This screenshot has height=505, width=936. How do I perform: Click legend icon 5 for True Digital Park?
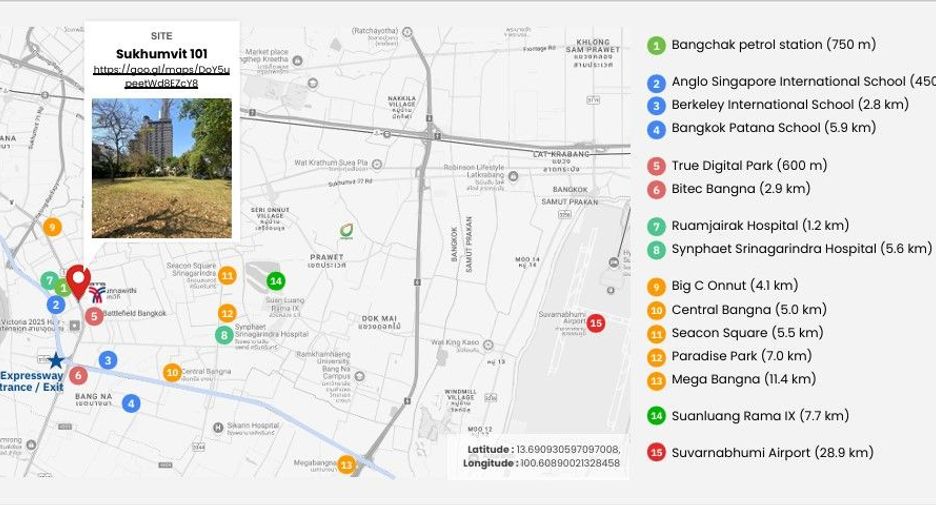656,166
